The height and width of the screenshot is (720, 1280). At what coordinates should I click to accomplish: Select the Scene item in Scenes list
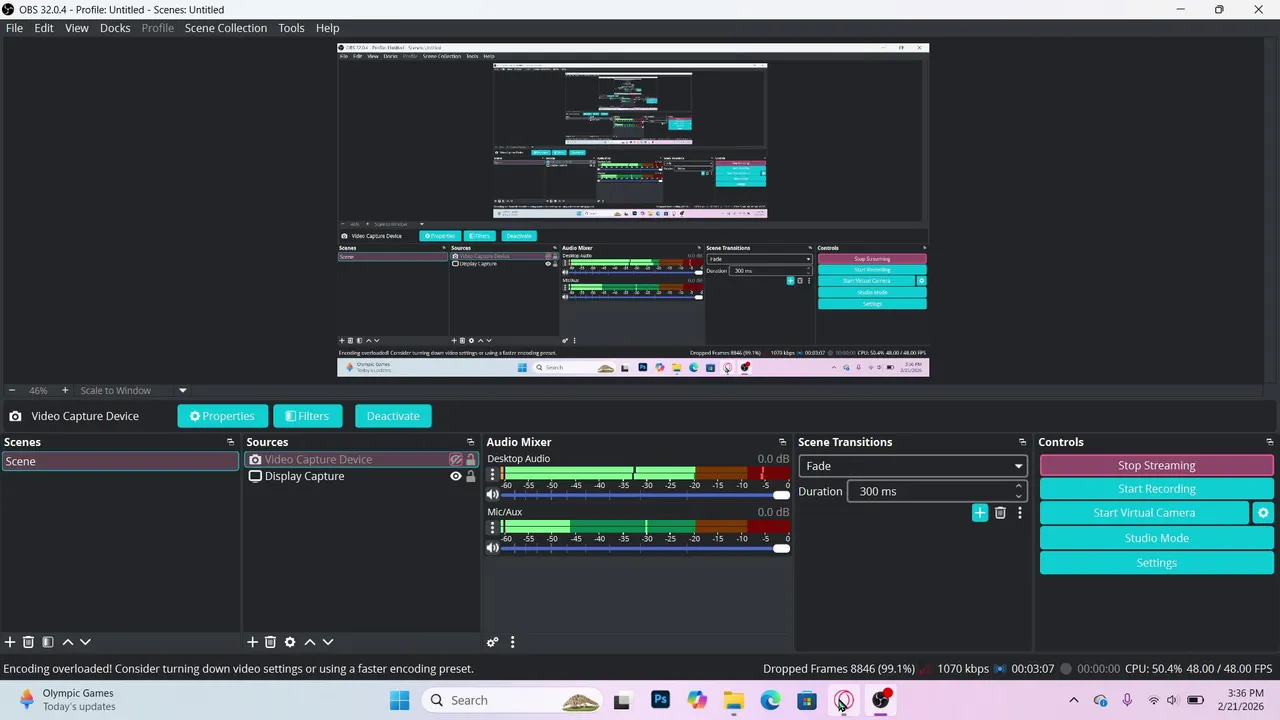click(120, 461)
